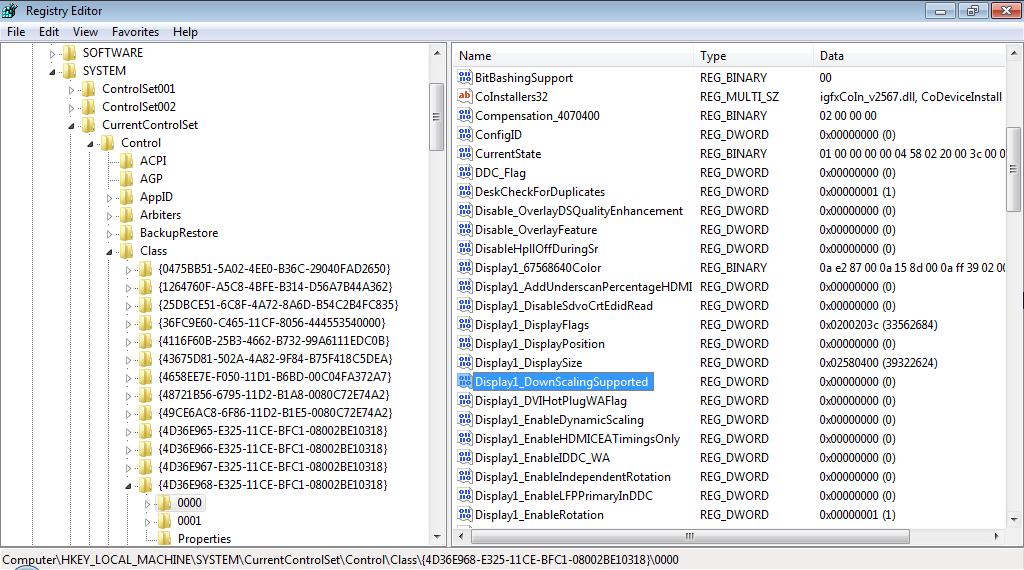Screen dimensions: 1024x570
Task: Click the BackupRestore folder icon
Action: tap(127, 233)
